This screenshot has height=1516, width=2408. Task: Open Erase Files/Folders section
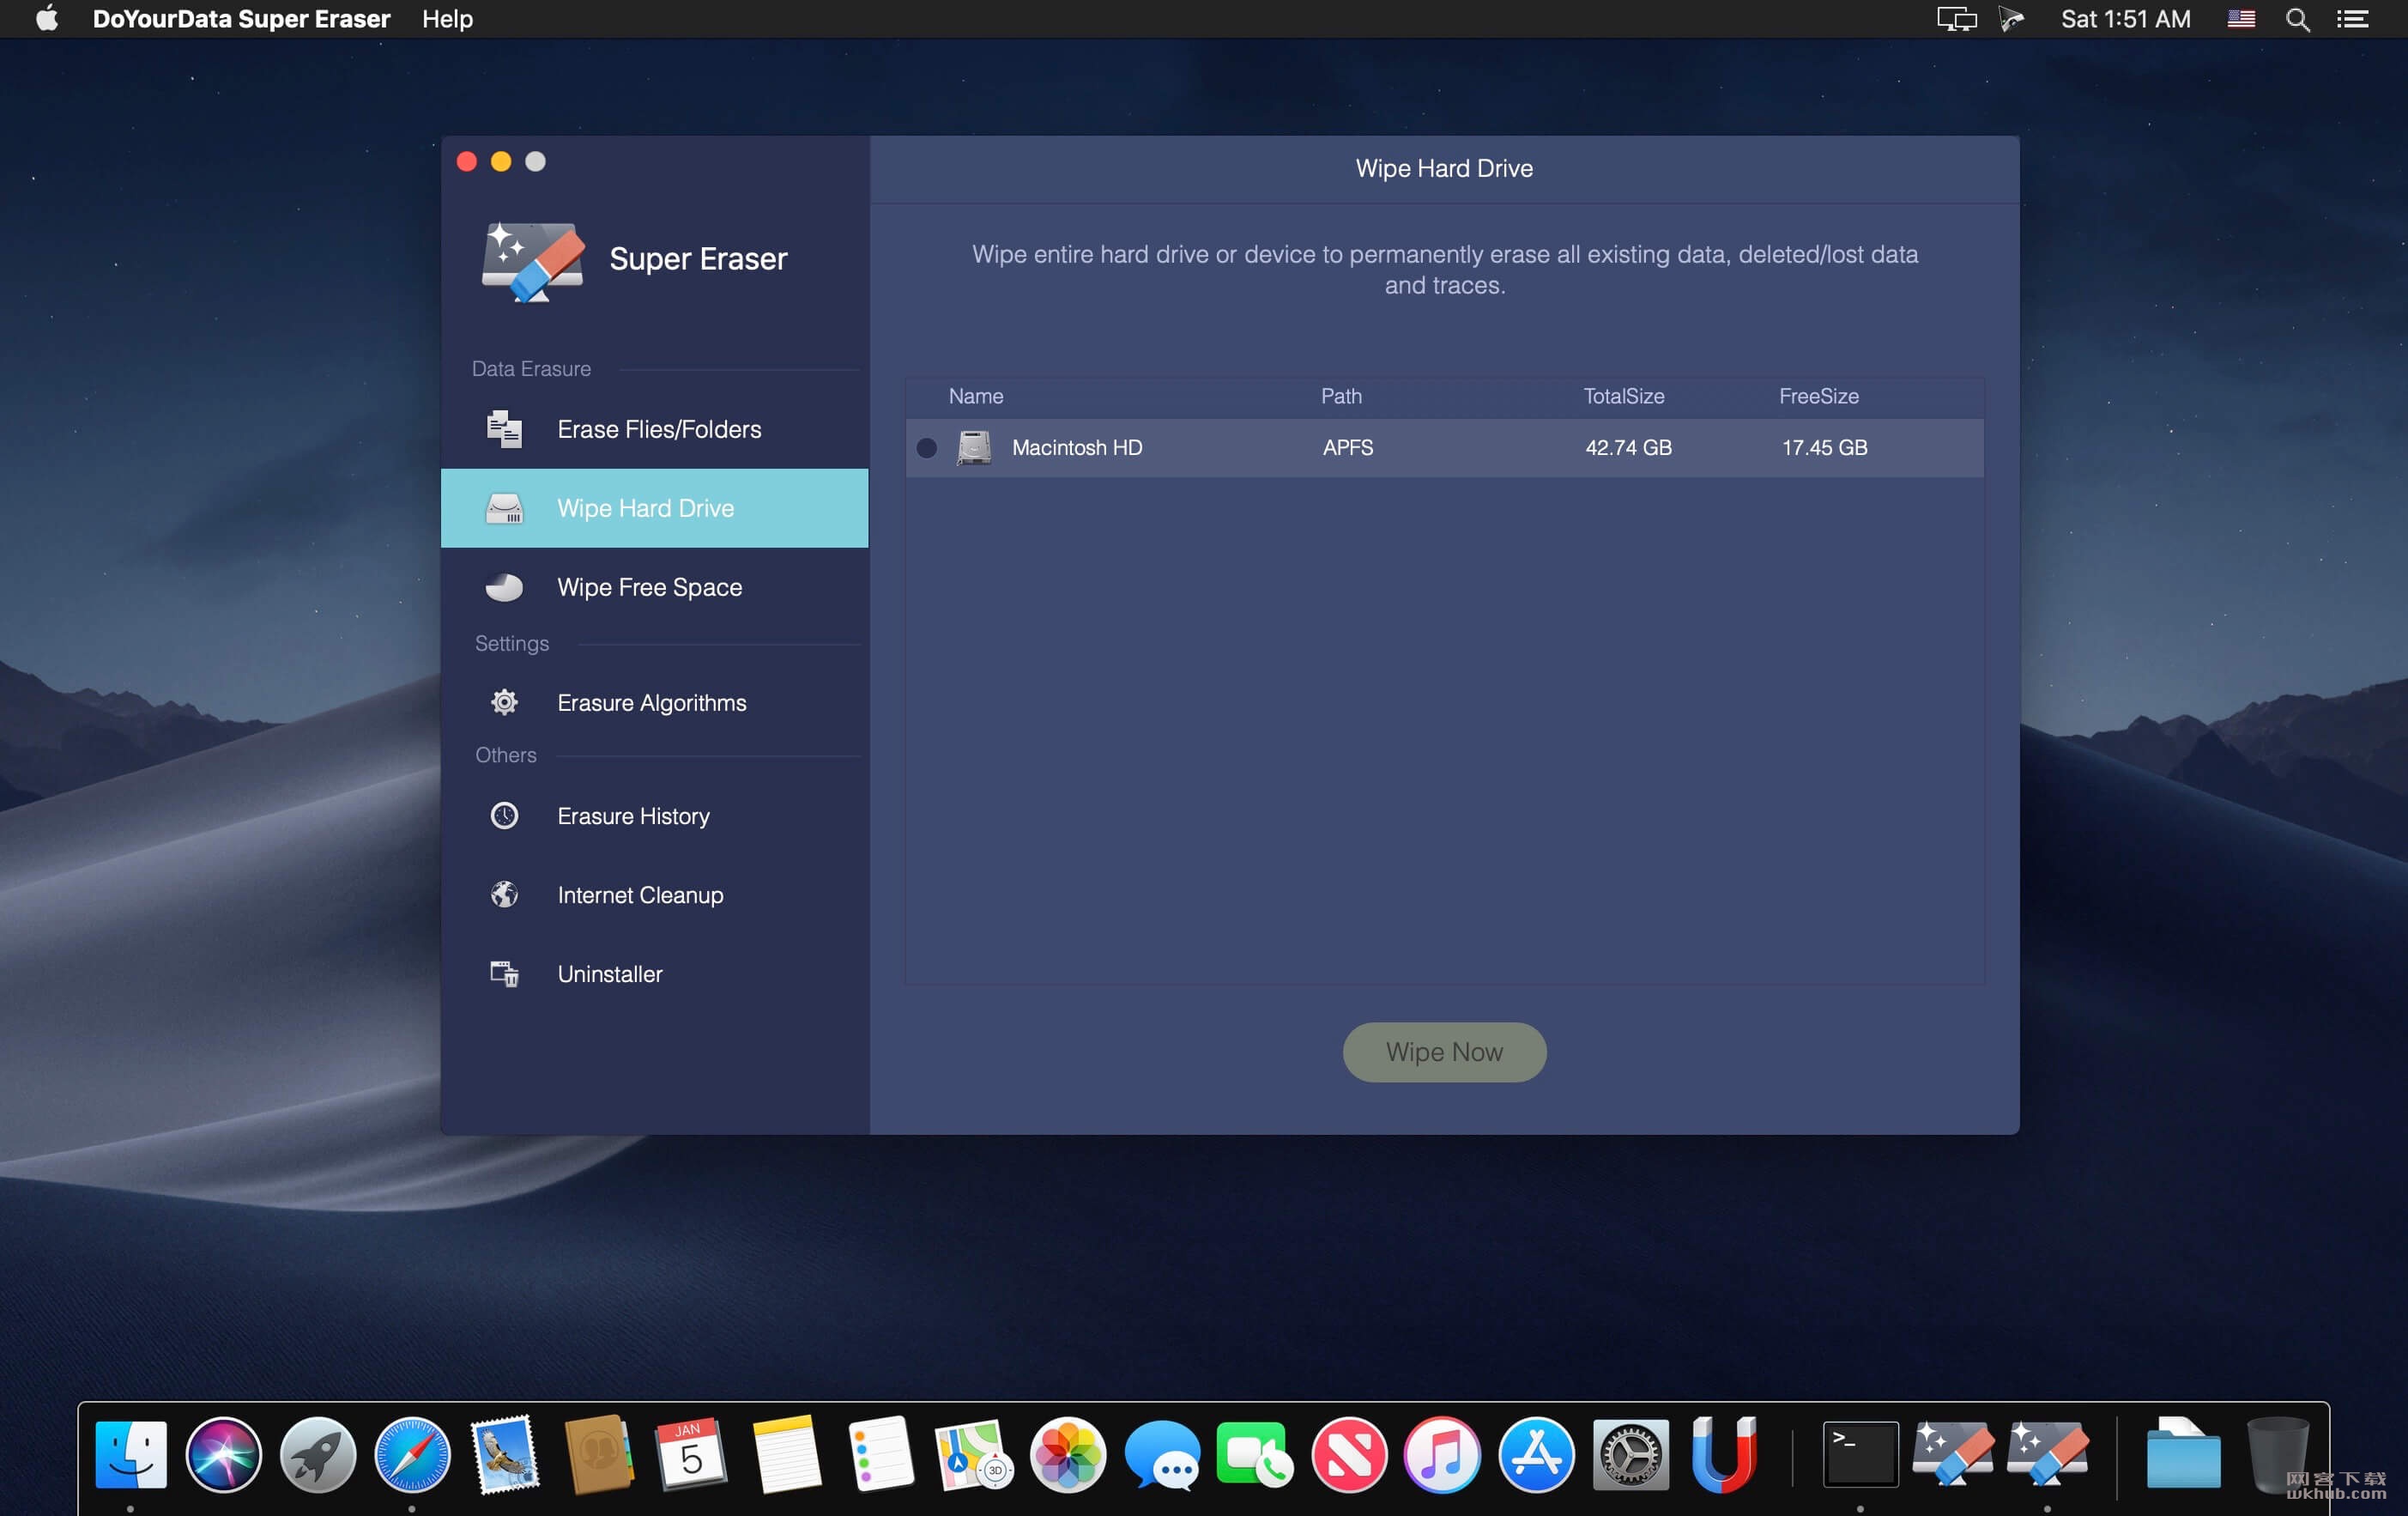[654, 429]
